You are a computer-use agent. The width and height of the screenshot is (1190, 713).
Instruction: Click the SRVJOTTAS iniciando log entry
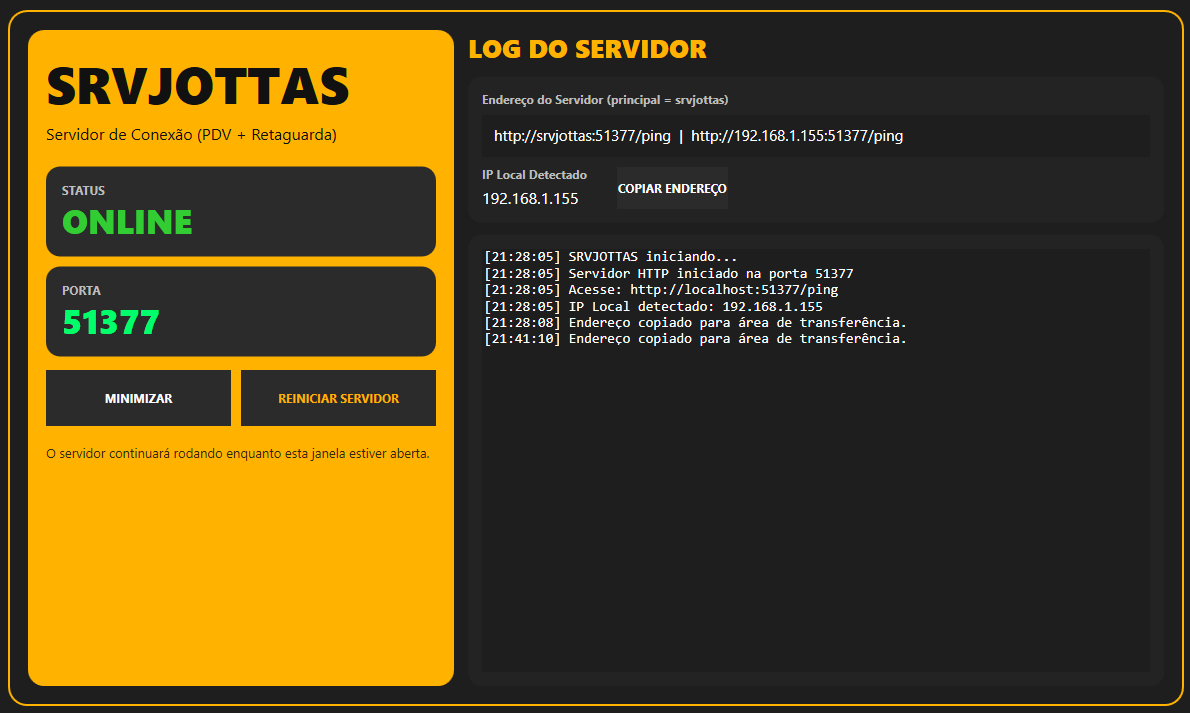pyautogui.click(x=625, y=256)
